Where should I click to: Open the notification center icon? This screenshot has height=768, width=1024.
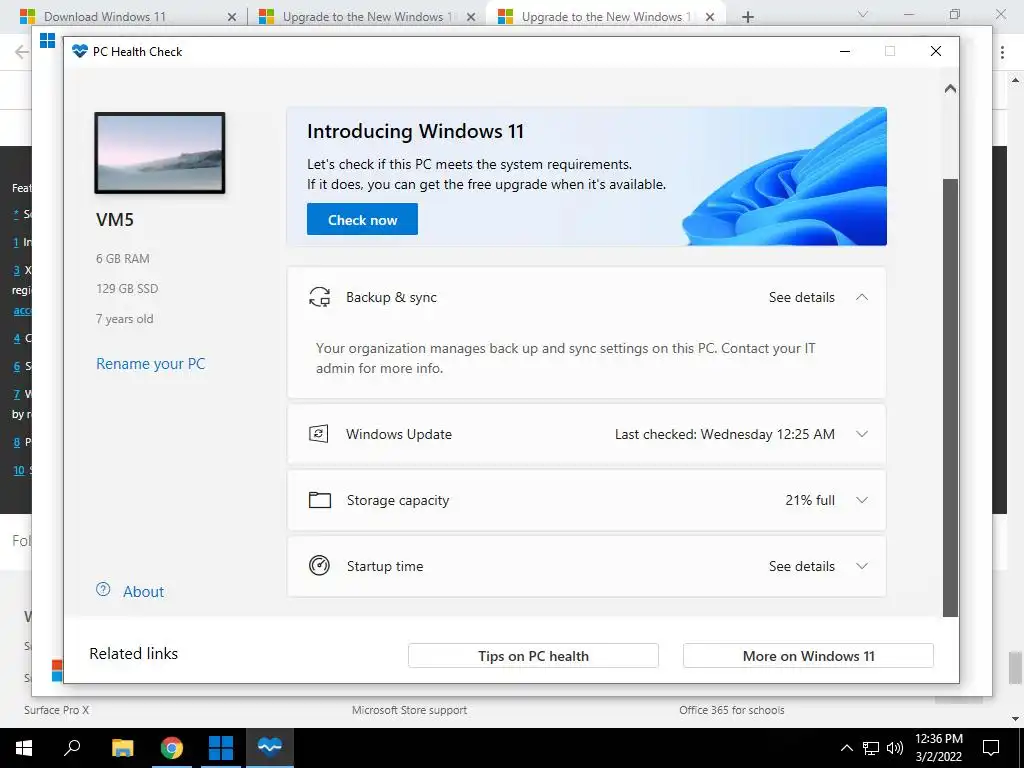pos(991,748)
